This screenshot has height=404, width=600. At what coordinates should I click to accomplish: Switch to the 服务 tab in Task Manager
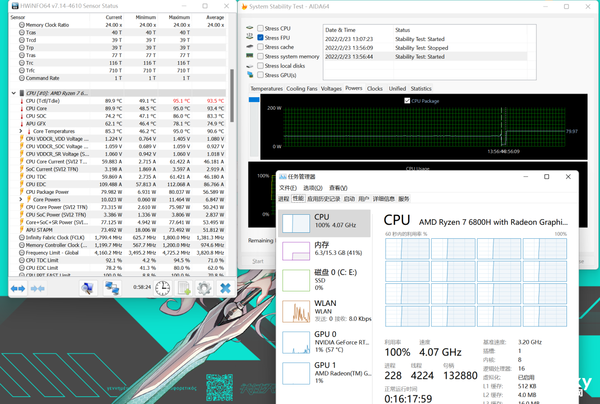[x=404, y=199]
